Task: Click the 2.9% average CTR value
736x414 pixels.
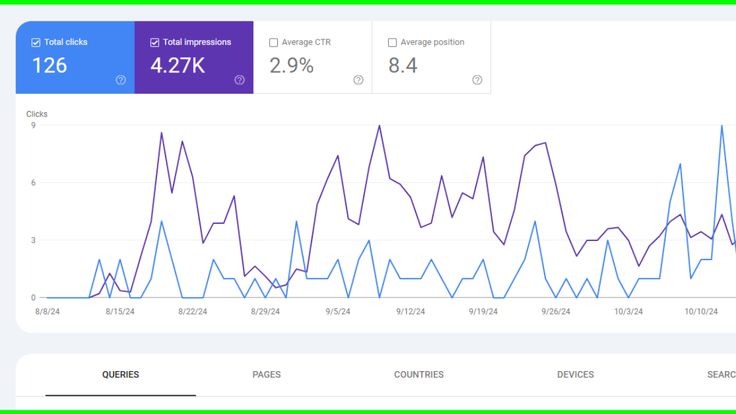Action: [x=291, y=66]
